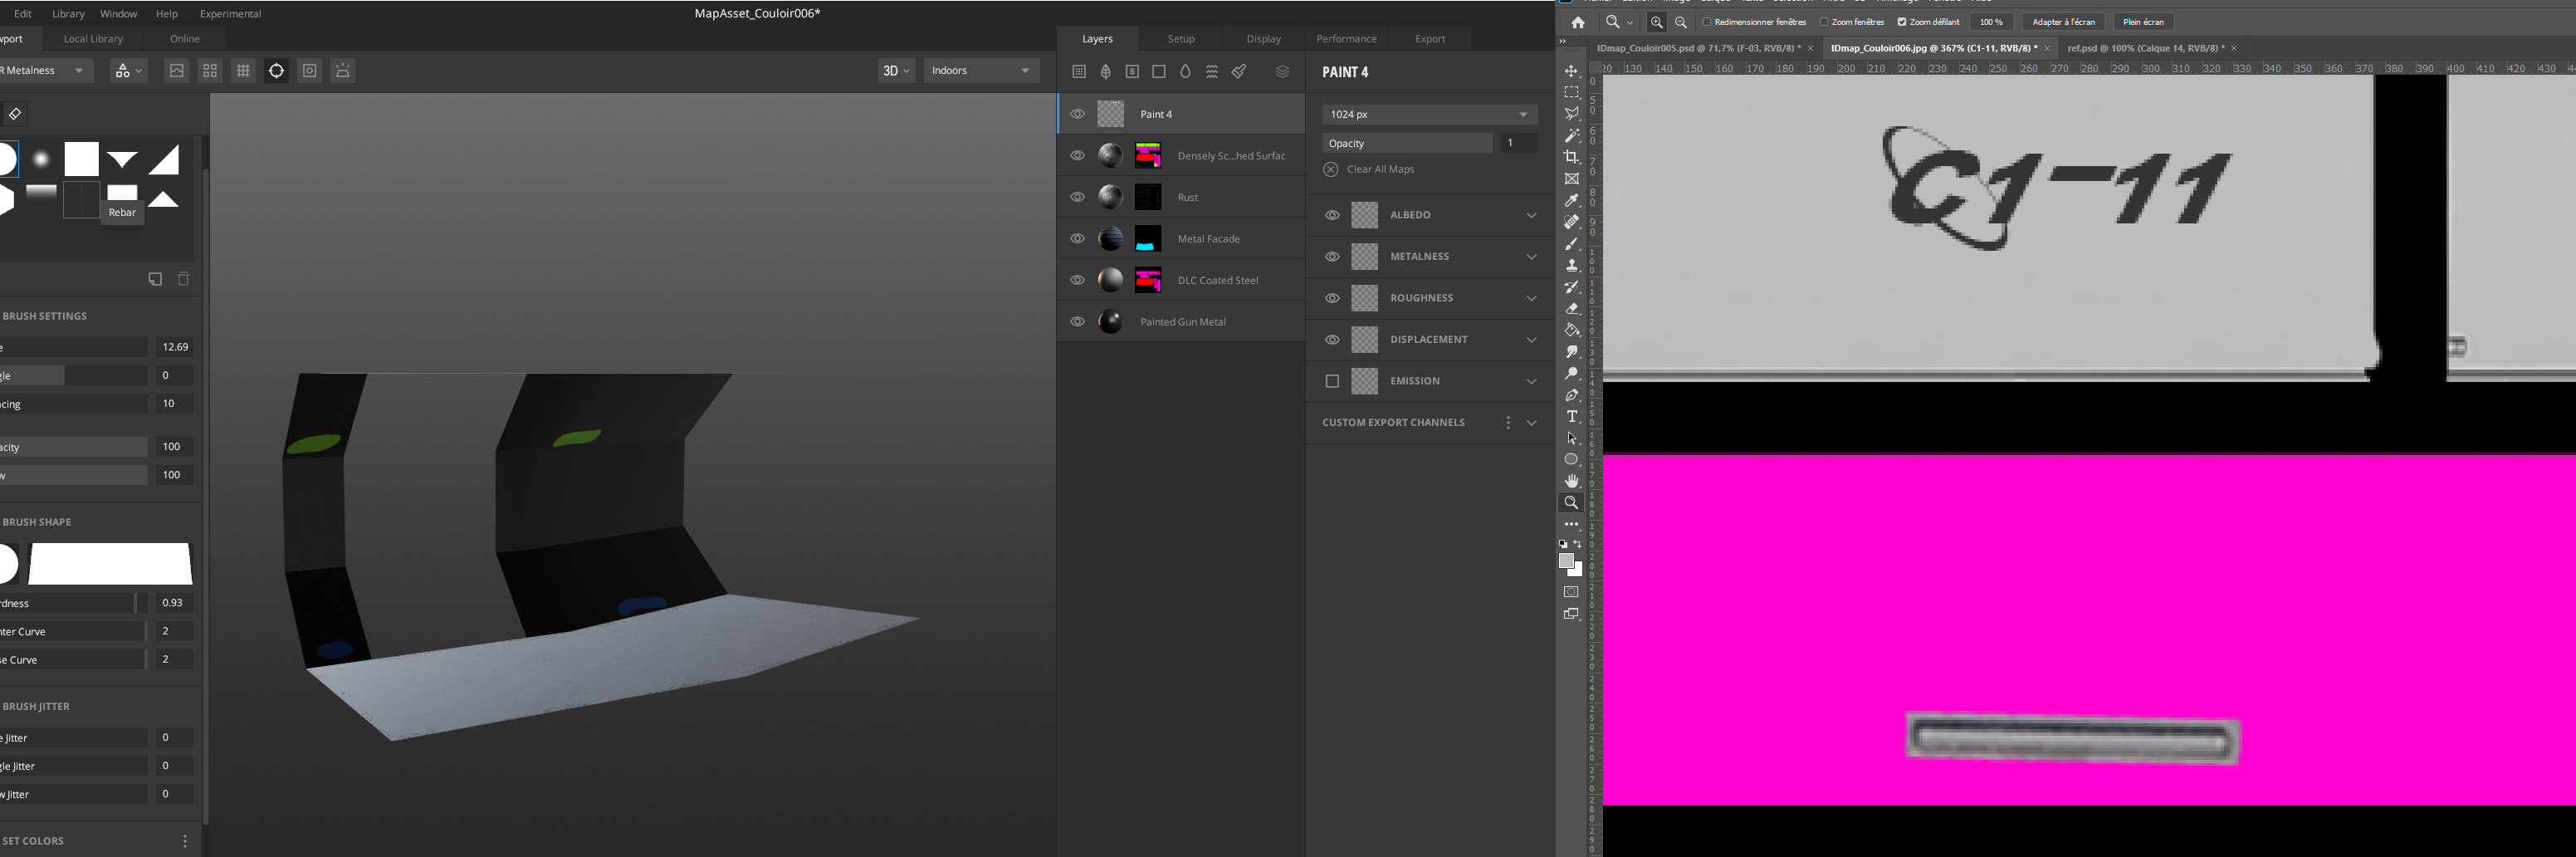The height and width of the screenshot is (857, 2576).
Task: Click the layer stack icon in Layers toolbar
Action: [1282, 71]
